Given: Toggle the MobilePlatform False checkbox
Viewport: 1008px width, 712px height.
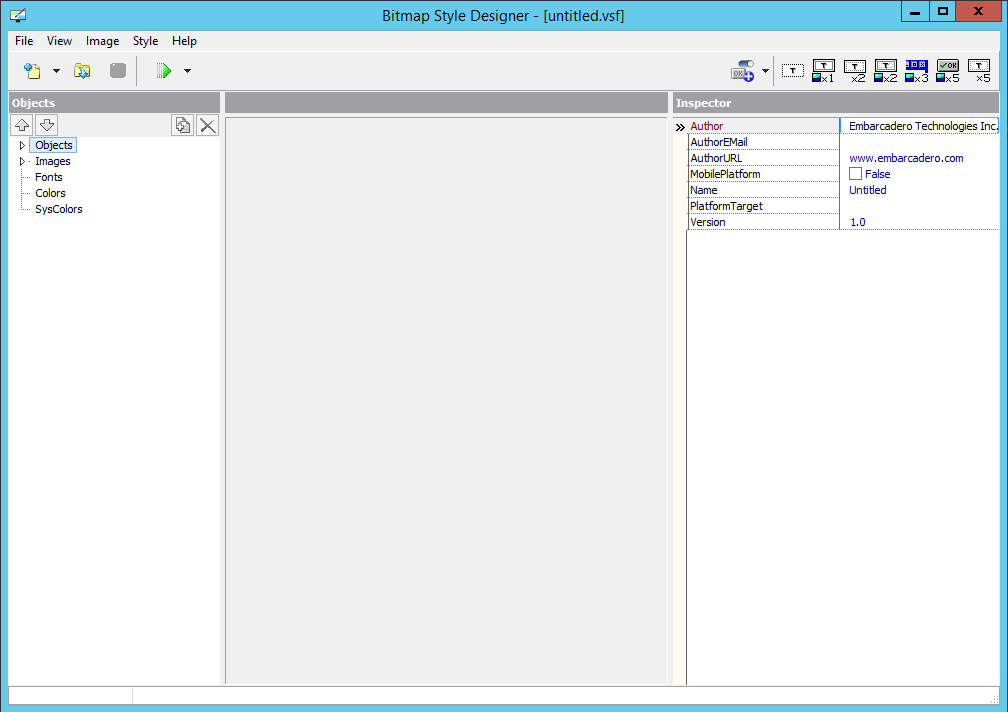Looking at the screenshot, I should tap(855, 174).
